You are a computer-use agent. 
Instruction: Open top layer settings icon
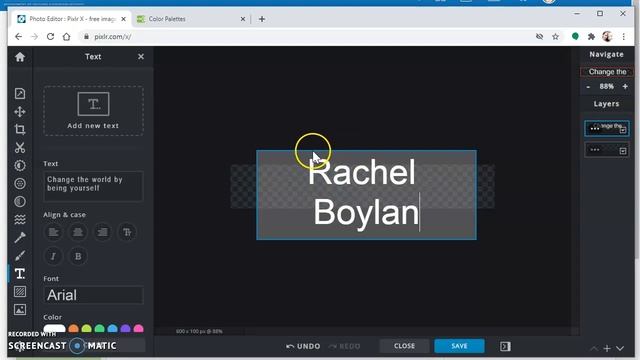click(623, 130)
